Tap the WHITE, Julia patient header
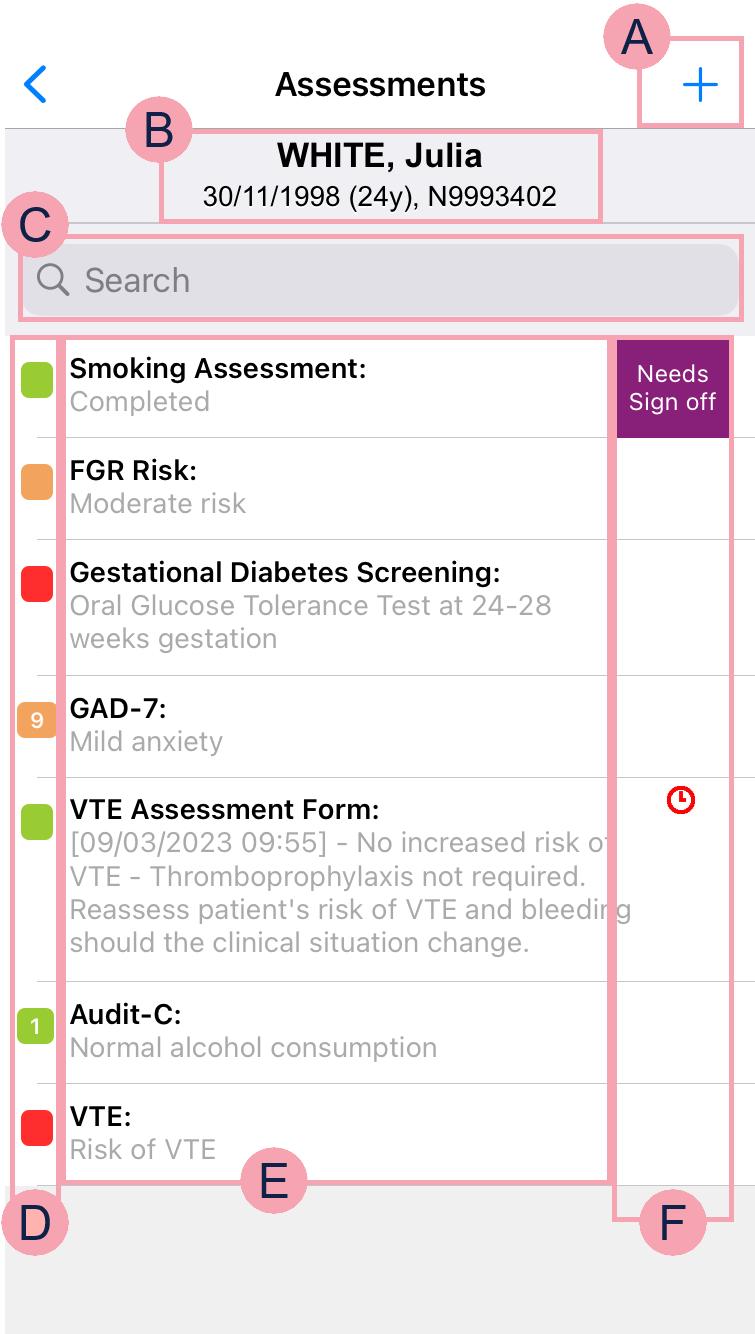Screen dimensions: 755x1334 click(x=380, y=175)
